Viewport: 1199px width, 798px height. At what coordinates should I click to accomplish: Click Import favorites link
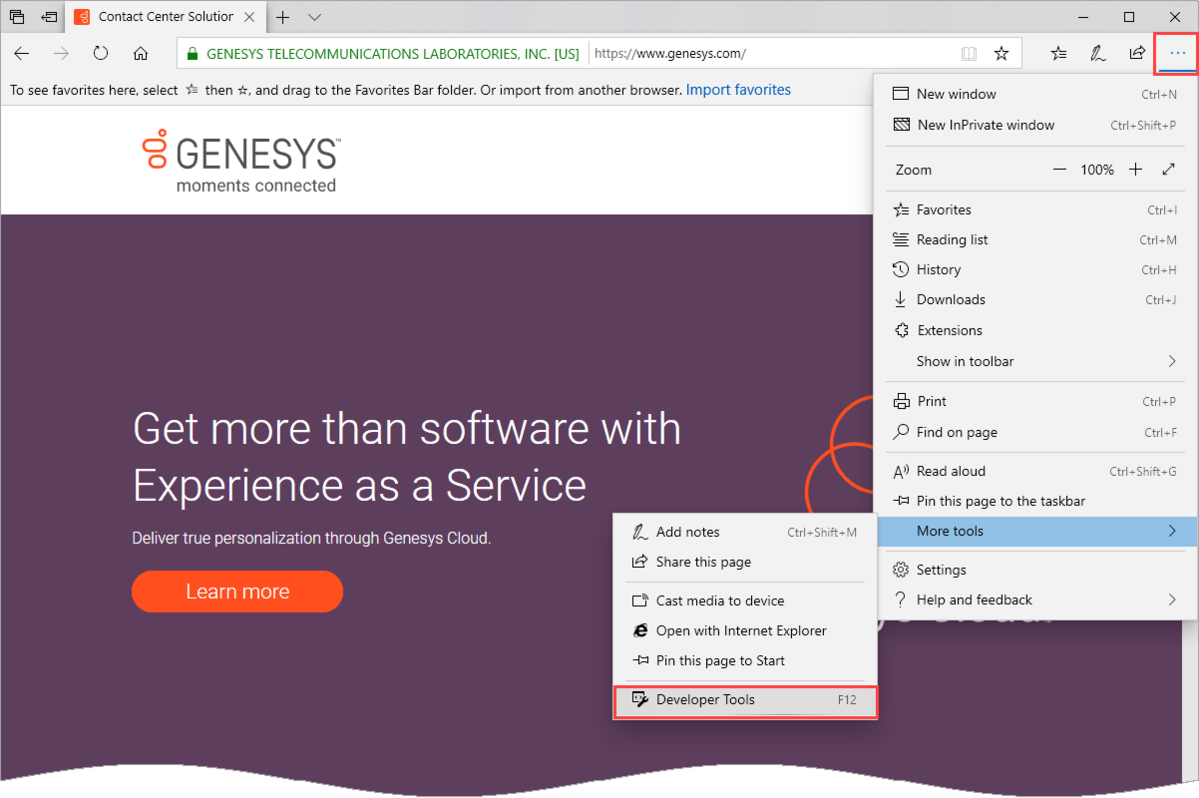pyautogui.click(x=738, y=90)
